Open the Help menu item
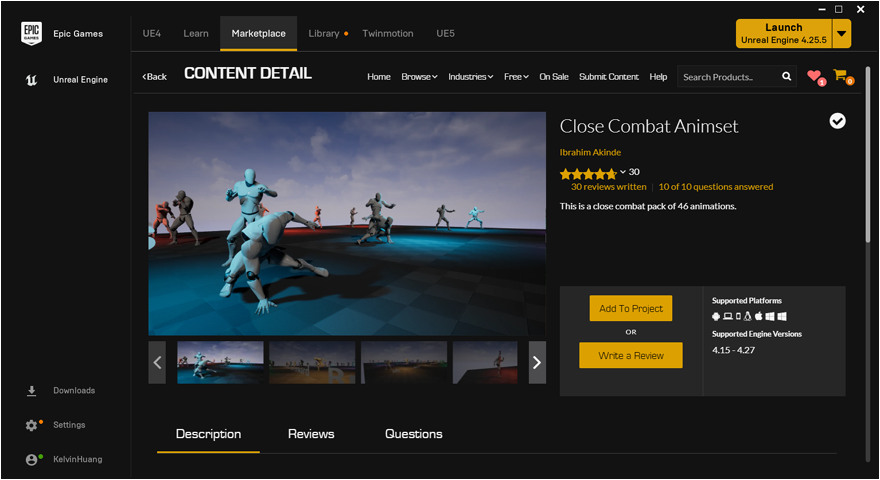Viewport: 880px width, 480px height. 658,77
